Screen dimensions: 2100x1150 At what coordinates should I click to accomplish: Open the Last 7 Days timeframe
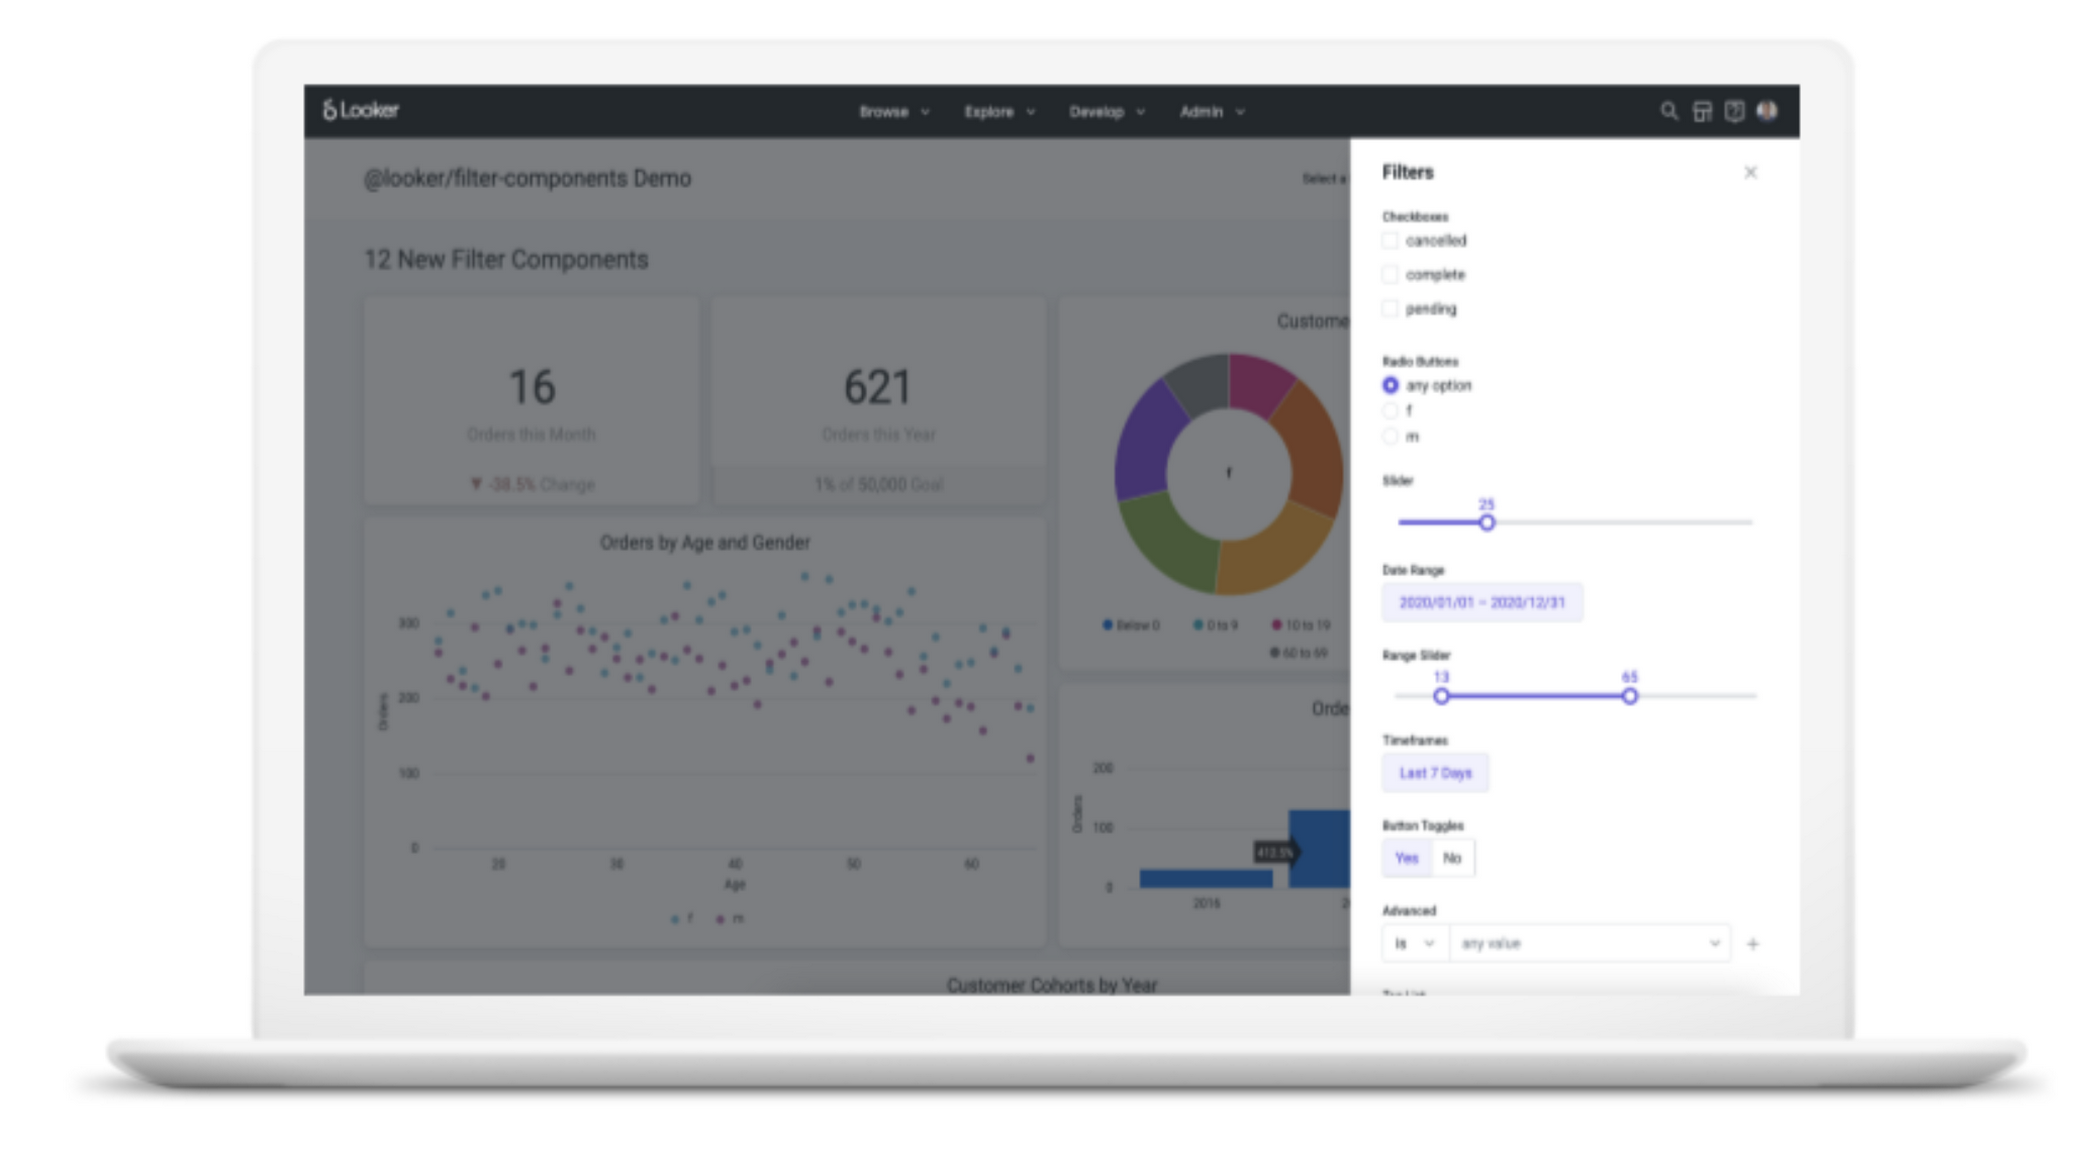(1435, 773)
